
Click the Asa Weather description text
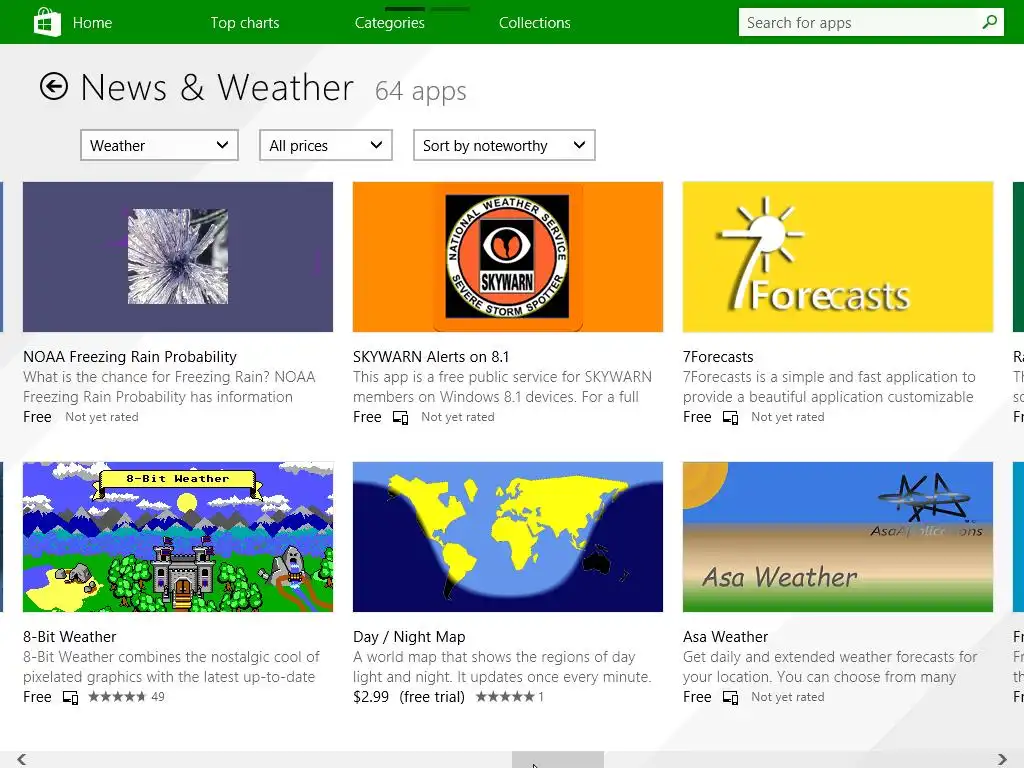click(830, 667)
